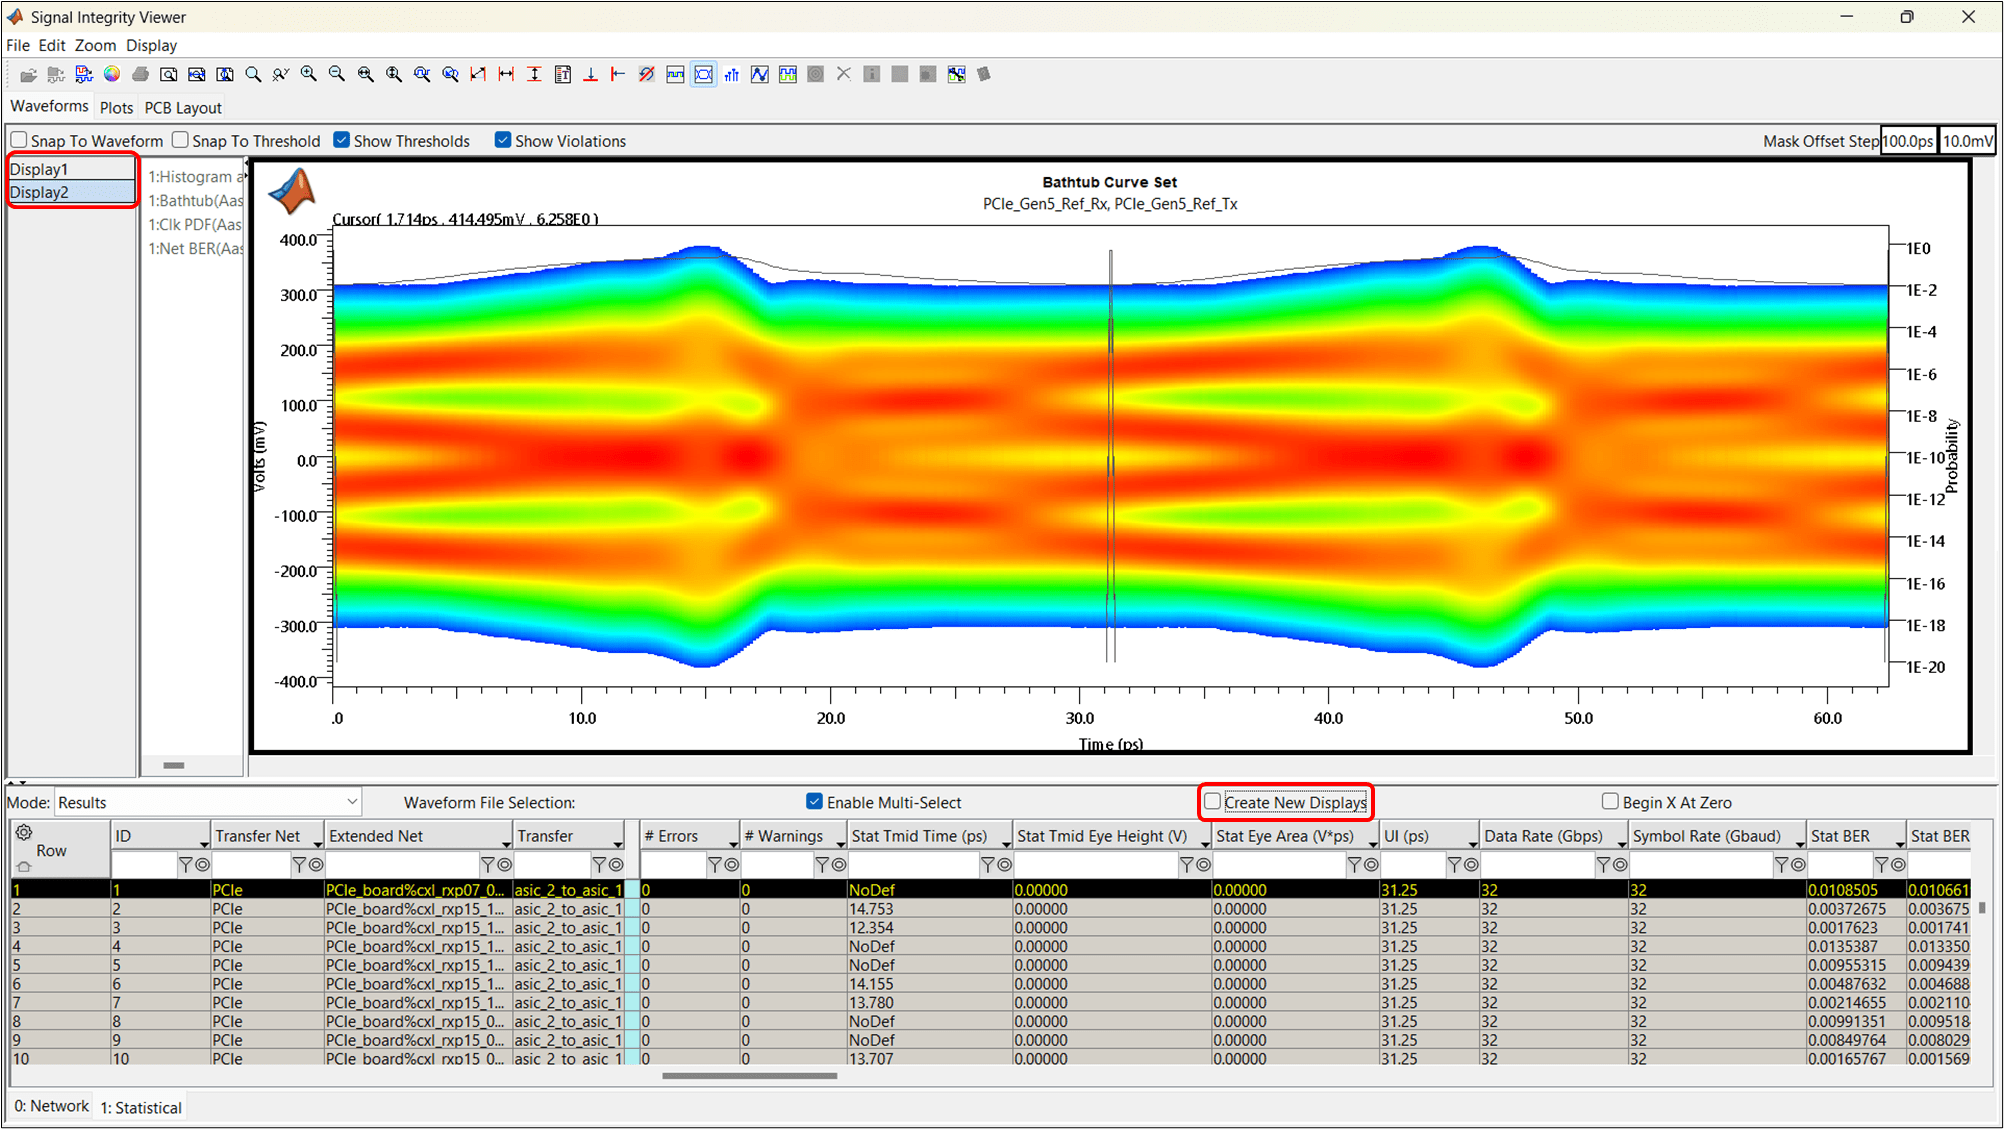The width and height of the screenshot is (2004, 1129).
Task: Toggle Begin X At Zero checkbox
Action: (x=1610, y=801)
